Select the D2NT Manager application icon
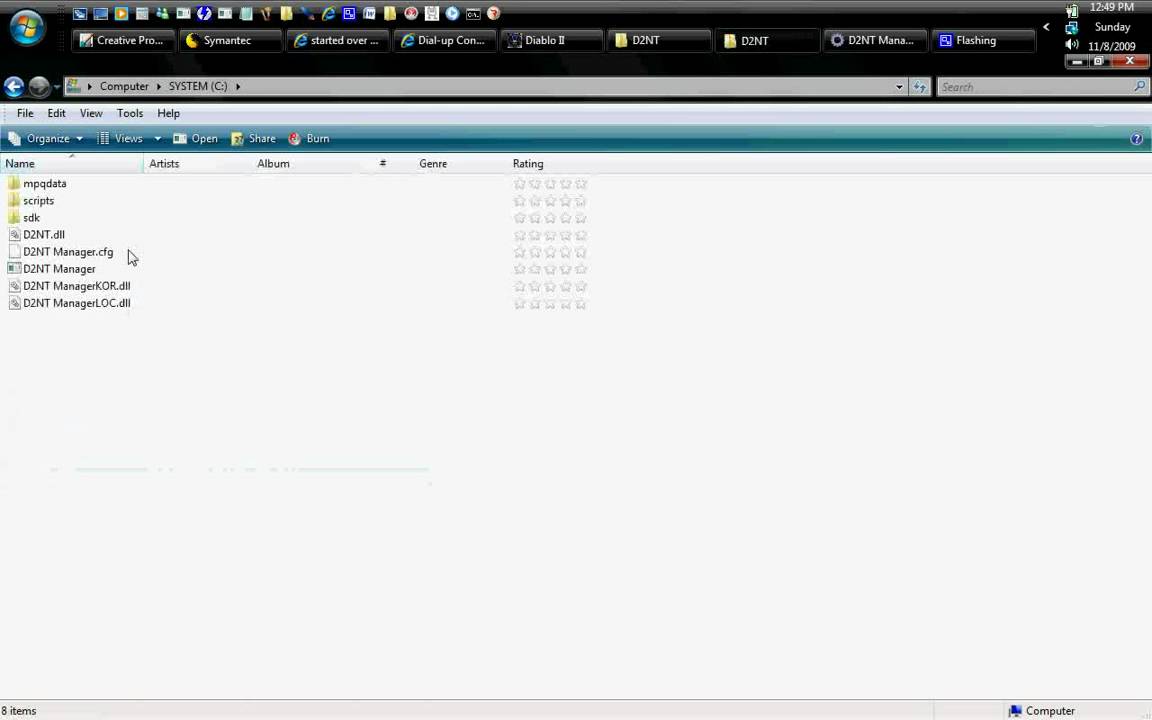The height and width of the screenshot is (720, 1152). point(14,268)
